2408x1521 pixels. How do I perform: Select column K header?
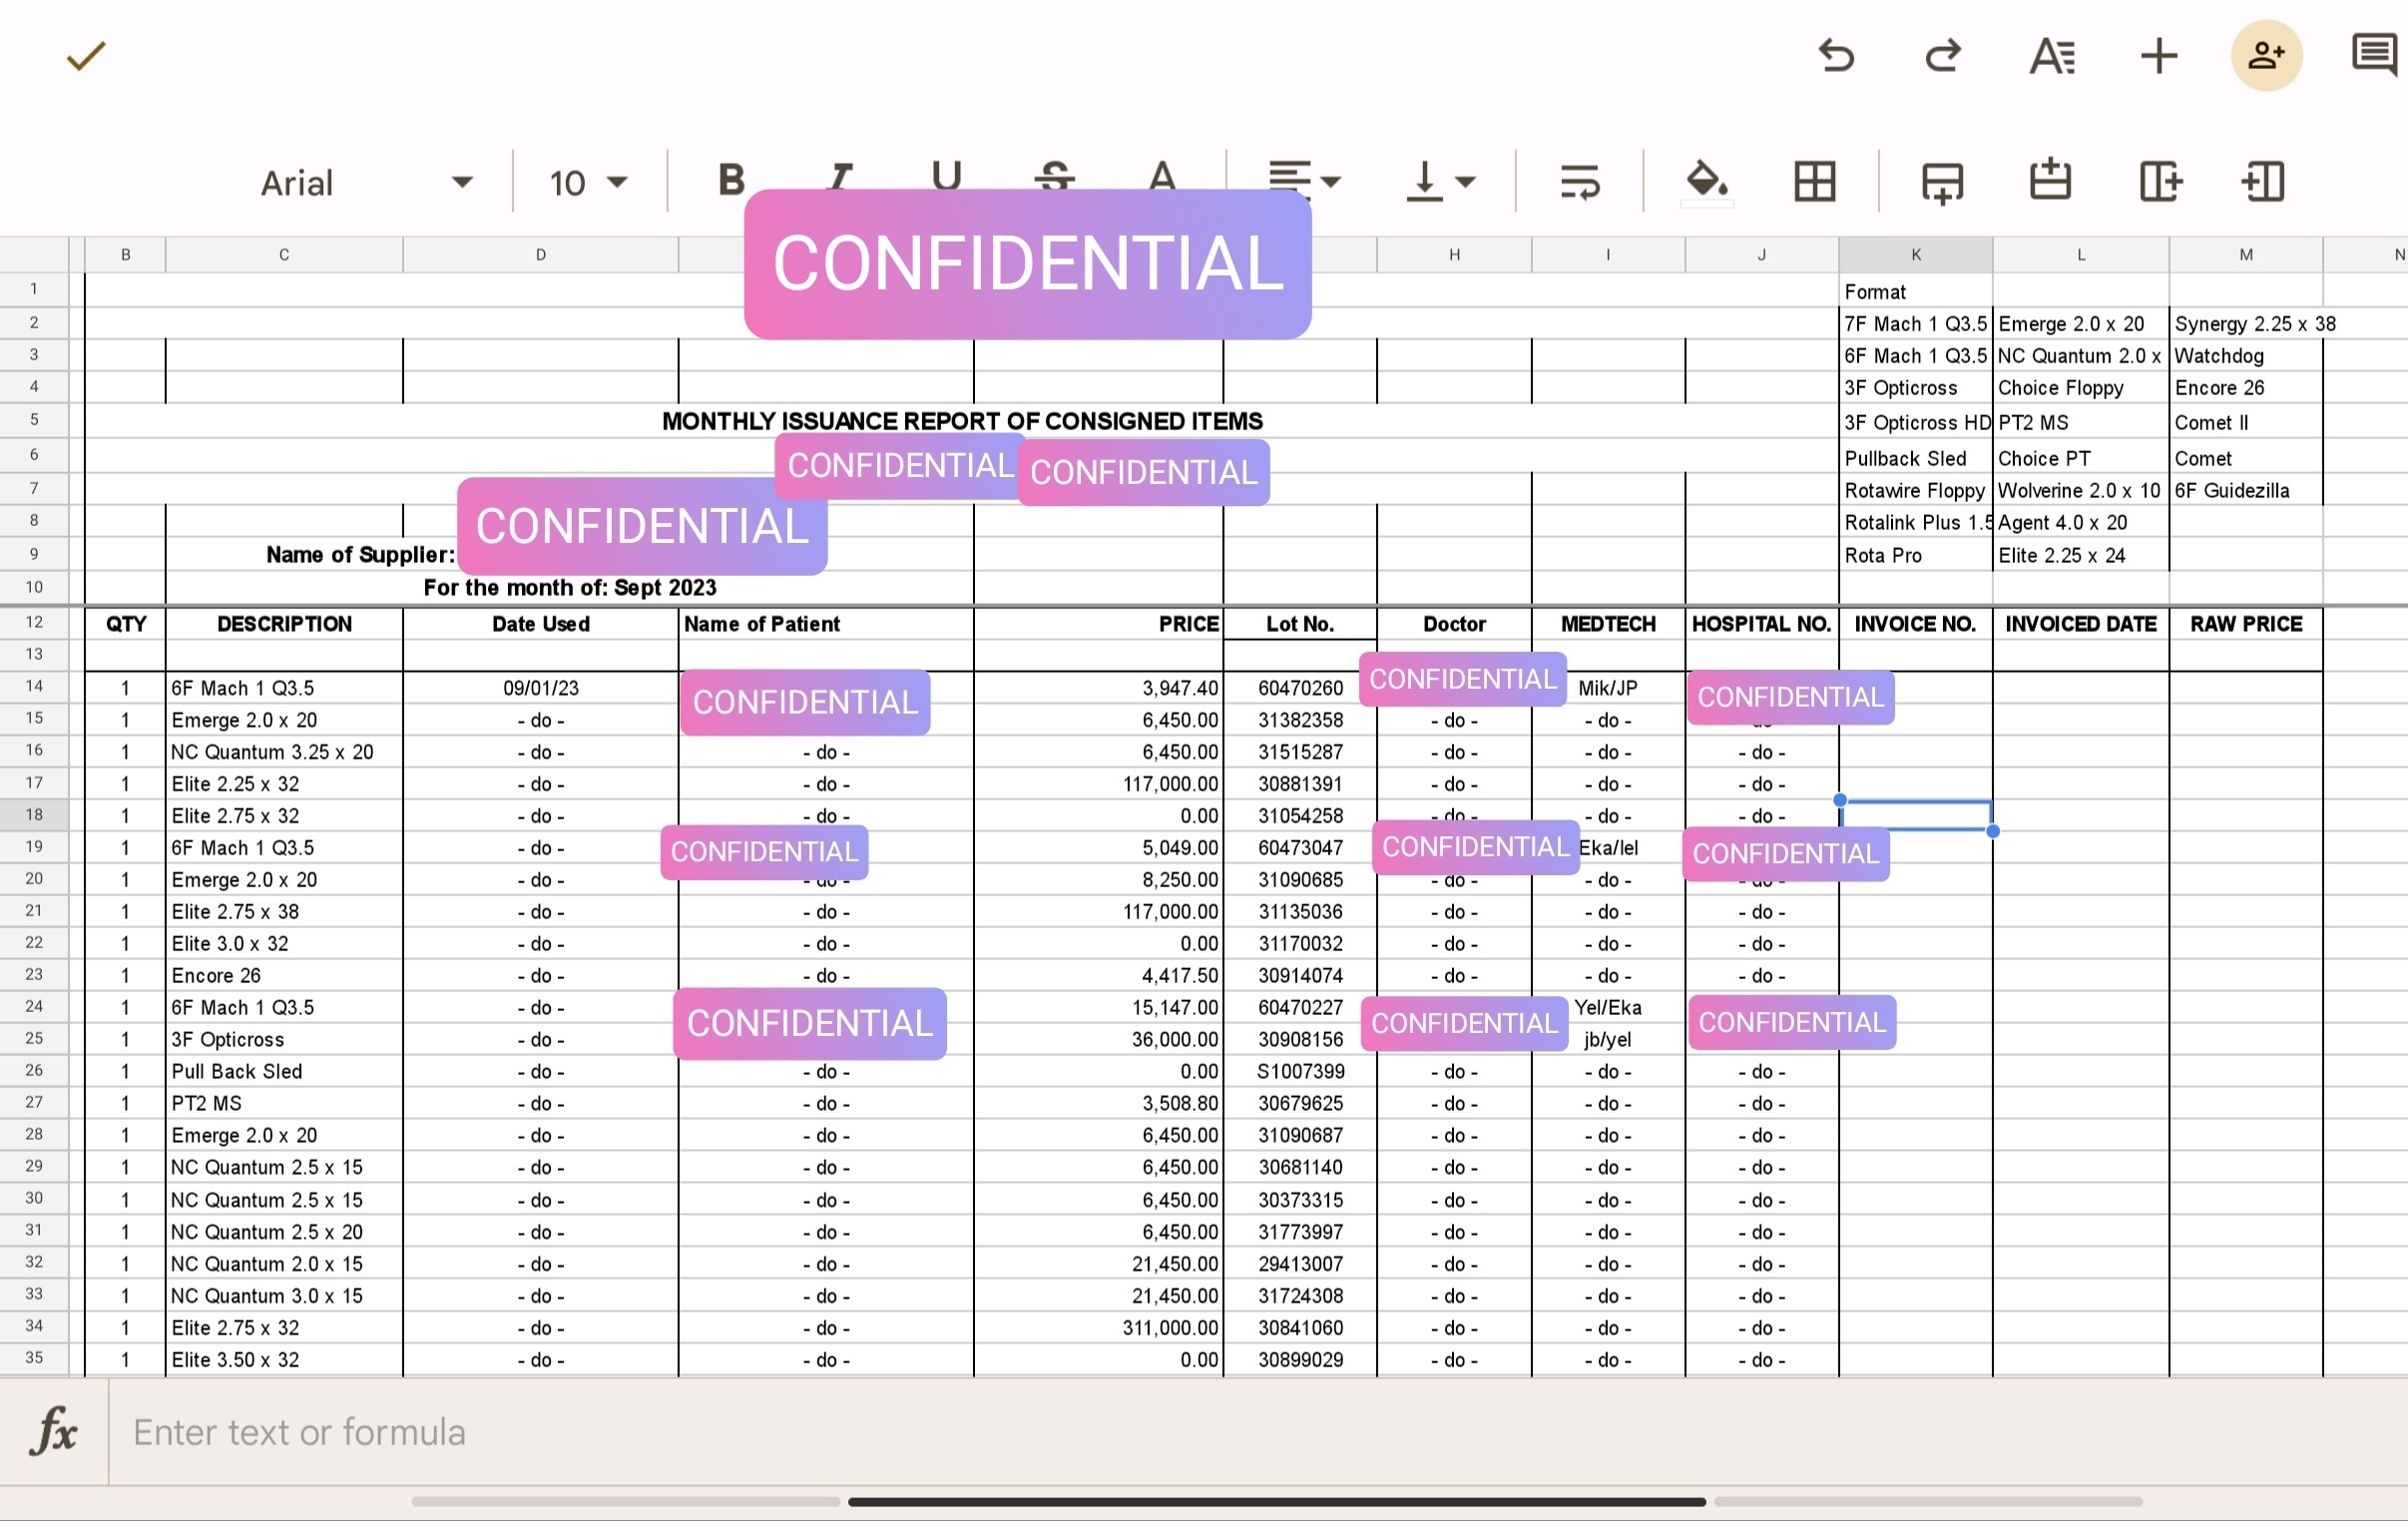click(x=1915, y=255)
